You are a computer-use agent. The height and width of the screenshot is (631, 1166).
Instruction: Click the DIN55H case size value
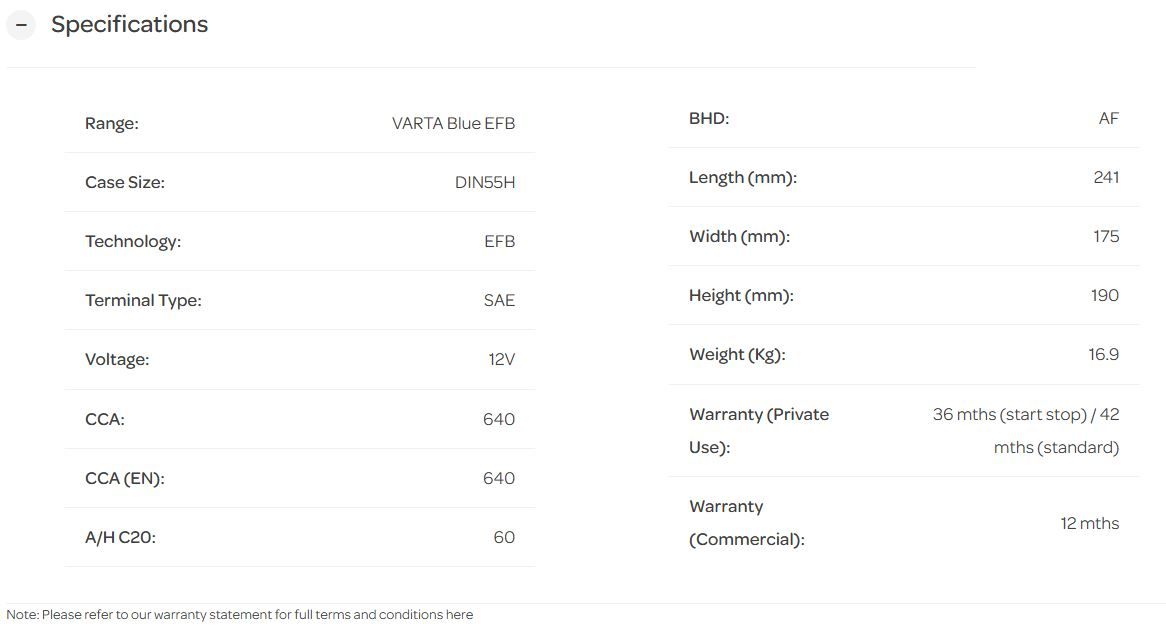click(x=485, y=183)
